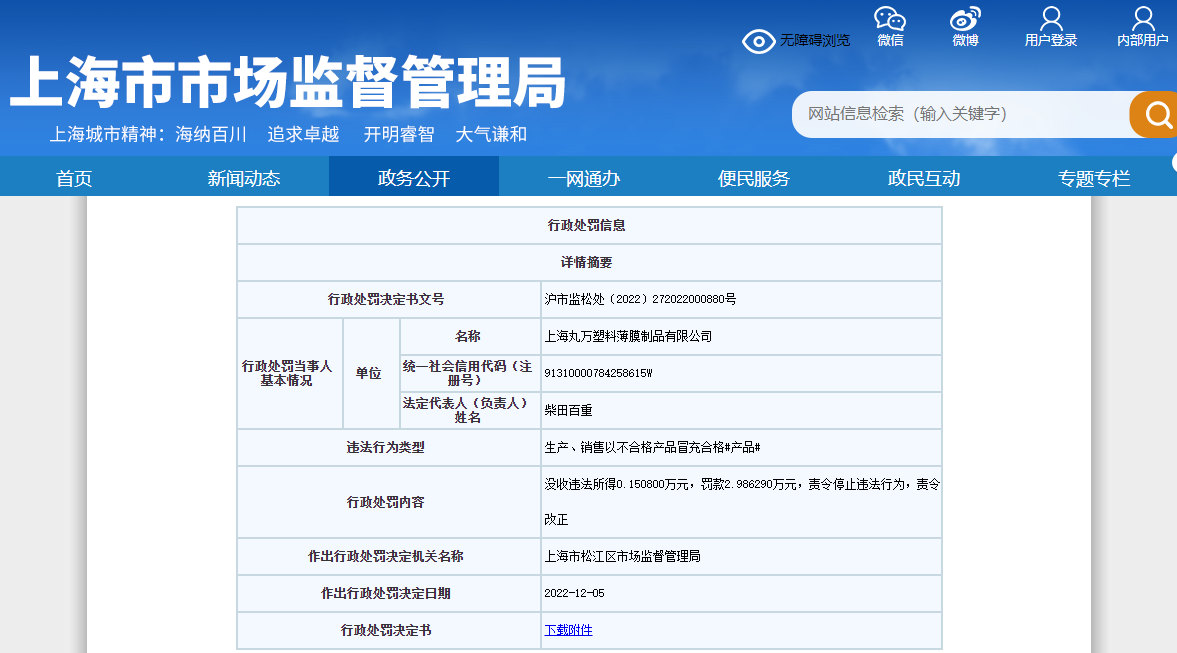Click the 行政处罚内容 label cell
This screenshot has width=1177, height=653.
pyautogui.click(x=389, y=502)
